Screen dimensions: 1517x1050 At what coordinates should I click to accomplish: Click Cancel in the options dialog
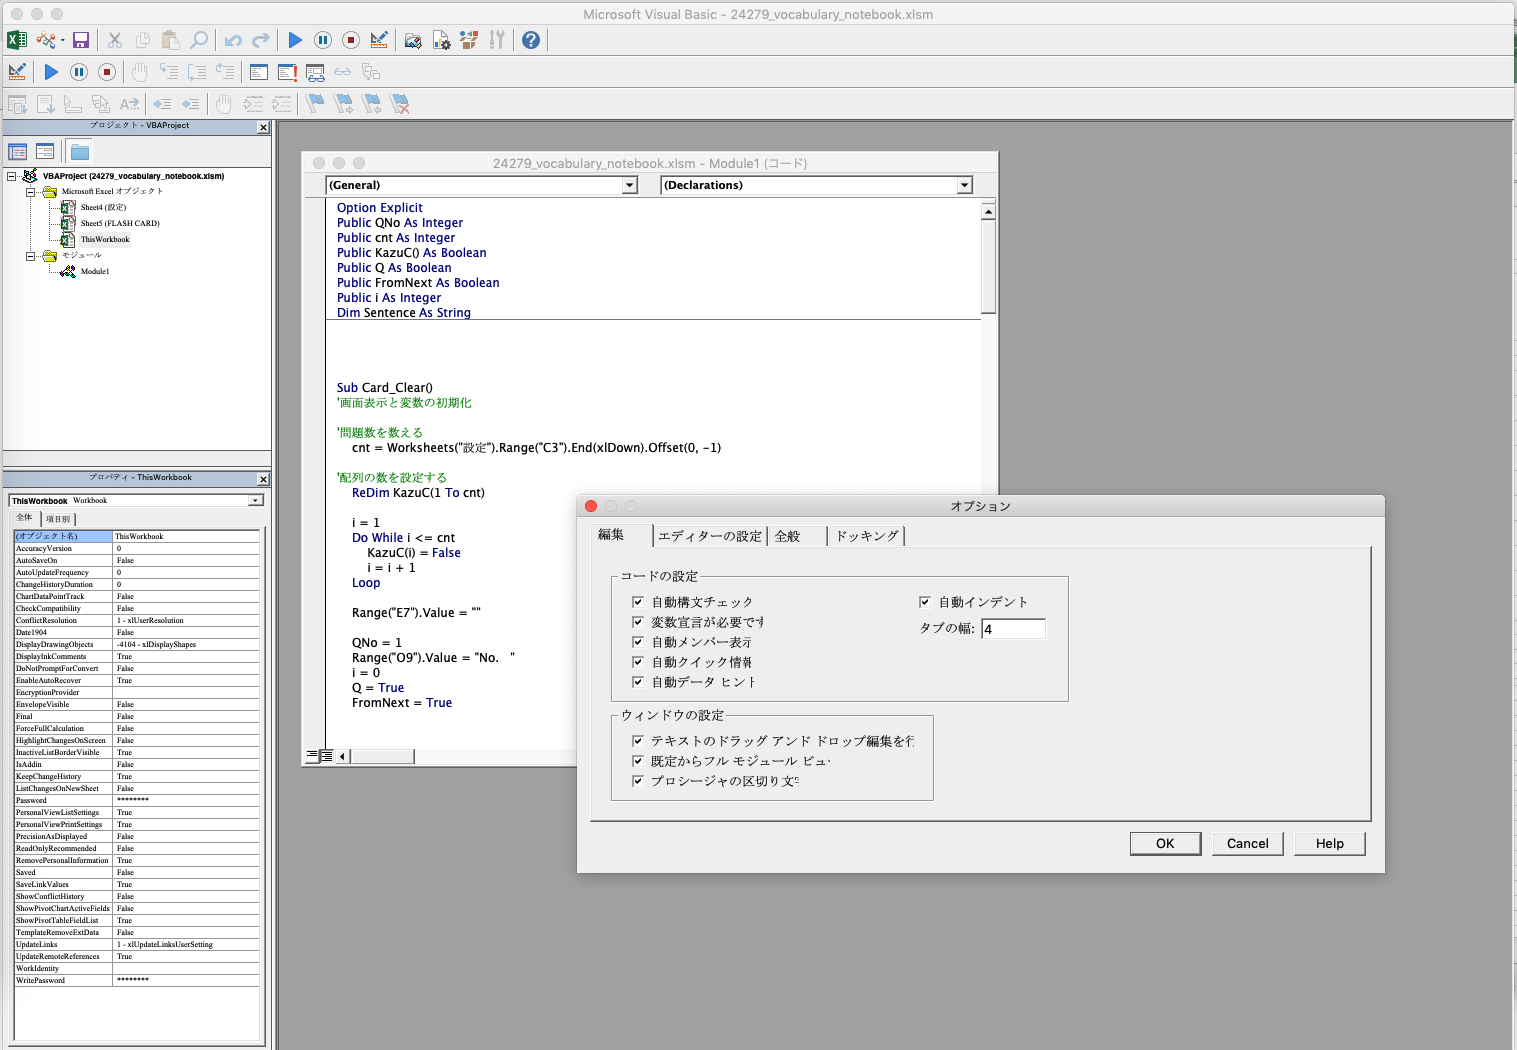[1248, 843]
